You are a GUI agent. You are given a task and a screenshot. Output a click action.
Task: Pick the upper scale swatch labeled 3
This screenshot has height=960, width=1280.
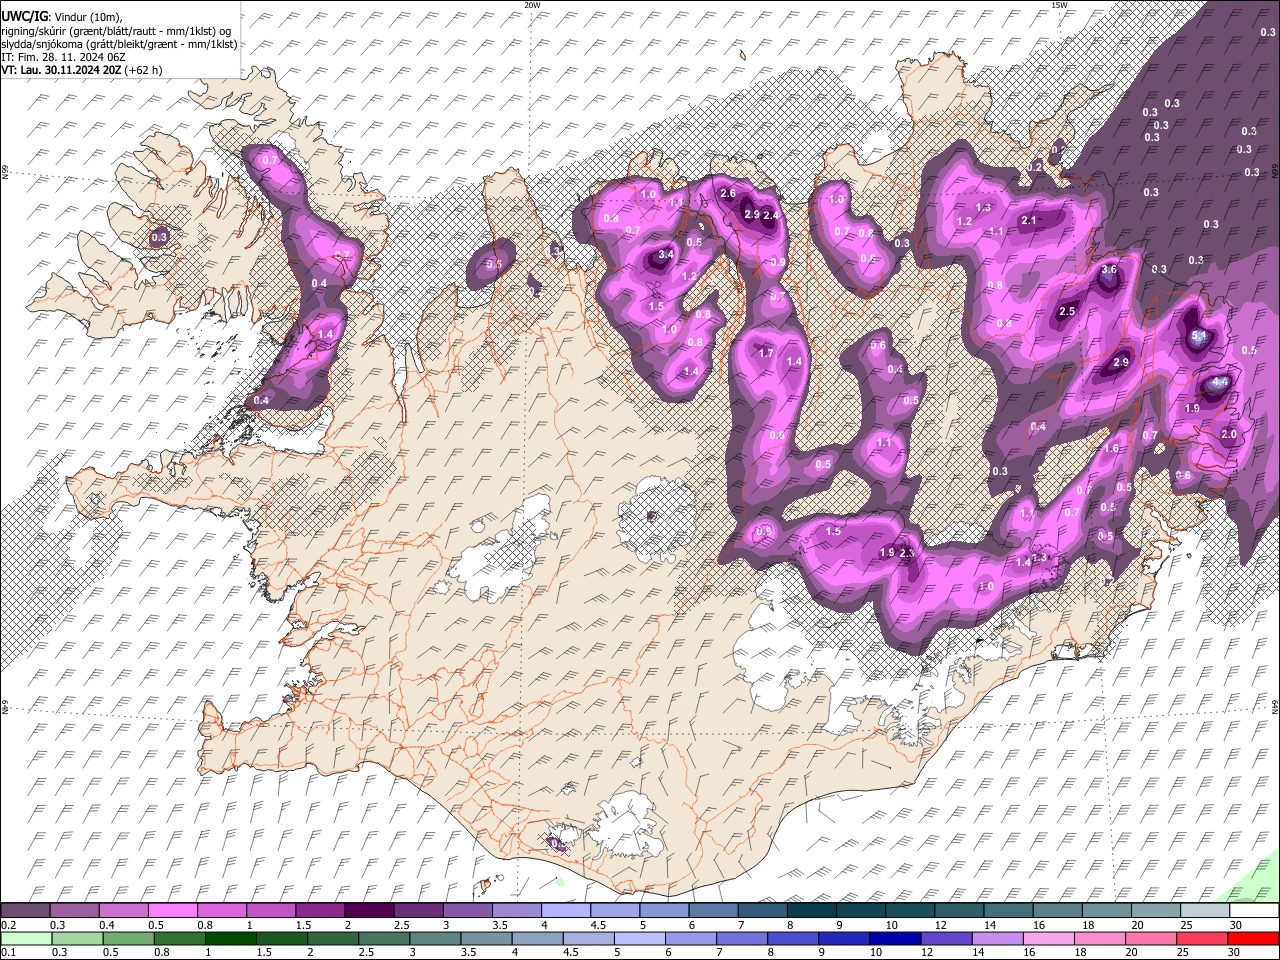tap(467, 911)
